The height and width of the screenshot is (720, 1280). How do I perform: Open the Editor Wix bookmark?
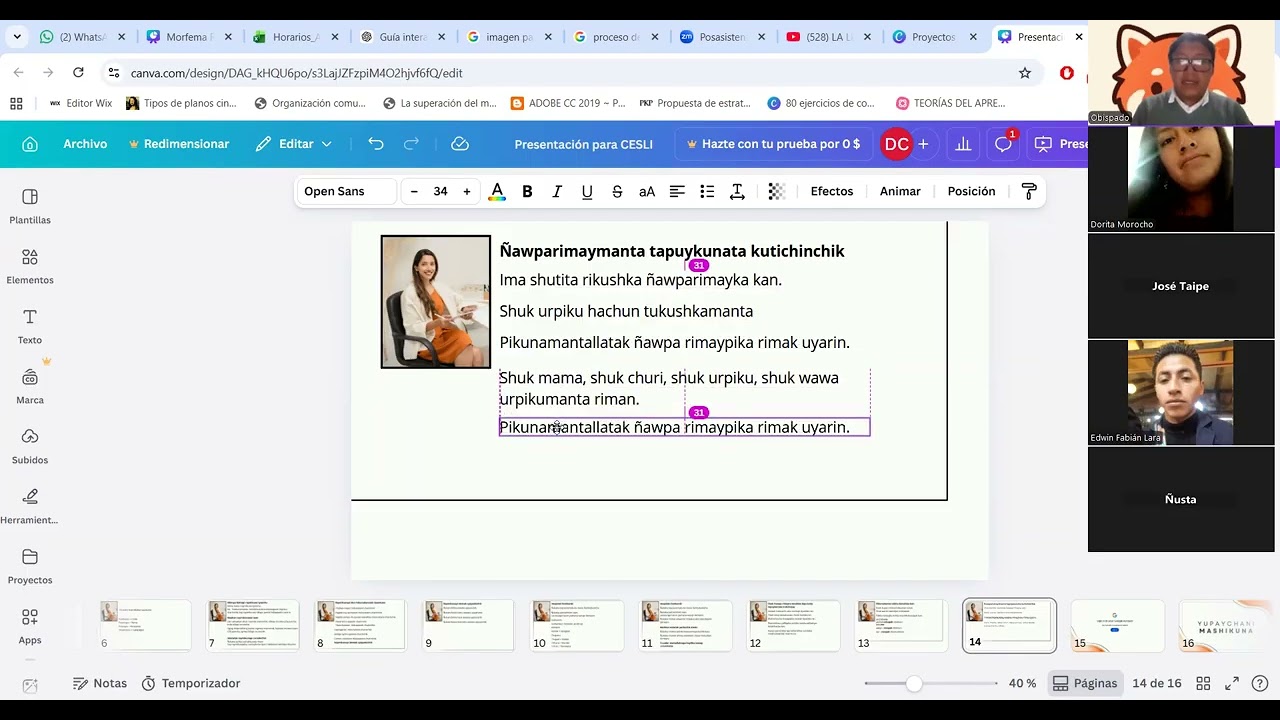click(79, 103)
